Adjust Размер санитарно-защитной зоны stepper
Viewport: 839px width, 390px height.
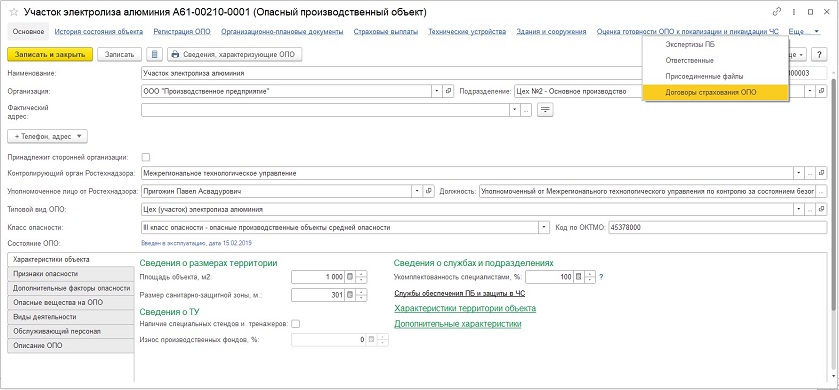[x=362, y=295]
